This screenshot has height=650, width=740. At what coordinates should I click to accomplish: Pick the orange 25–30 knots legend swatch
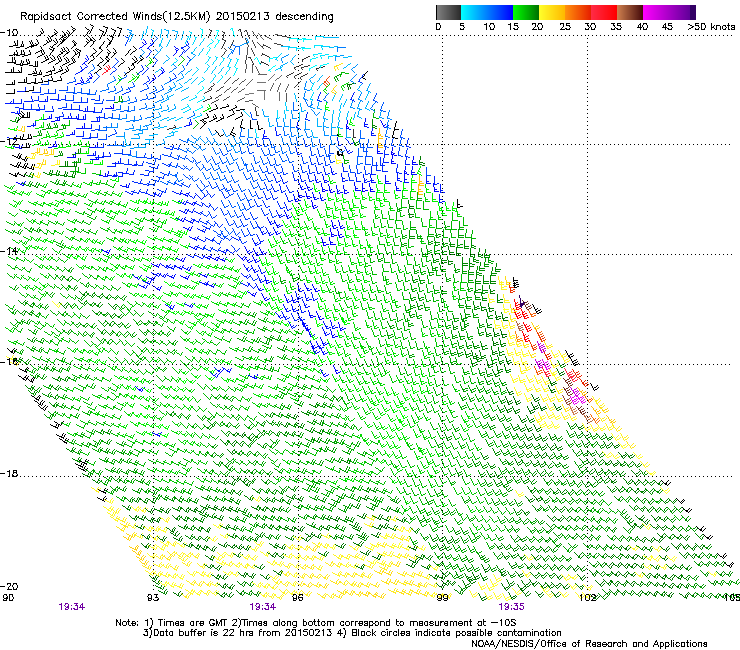[578, 12]
